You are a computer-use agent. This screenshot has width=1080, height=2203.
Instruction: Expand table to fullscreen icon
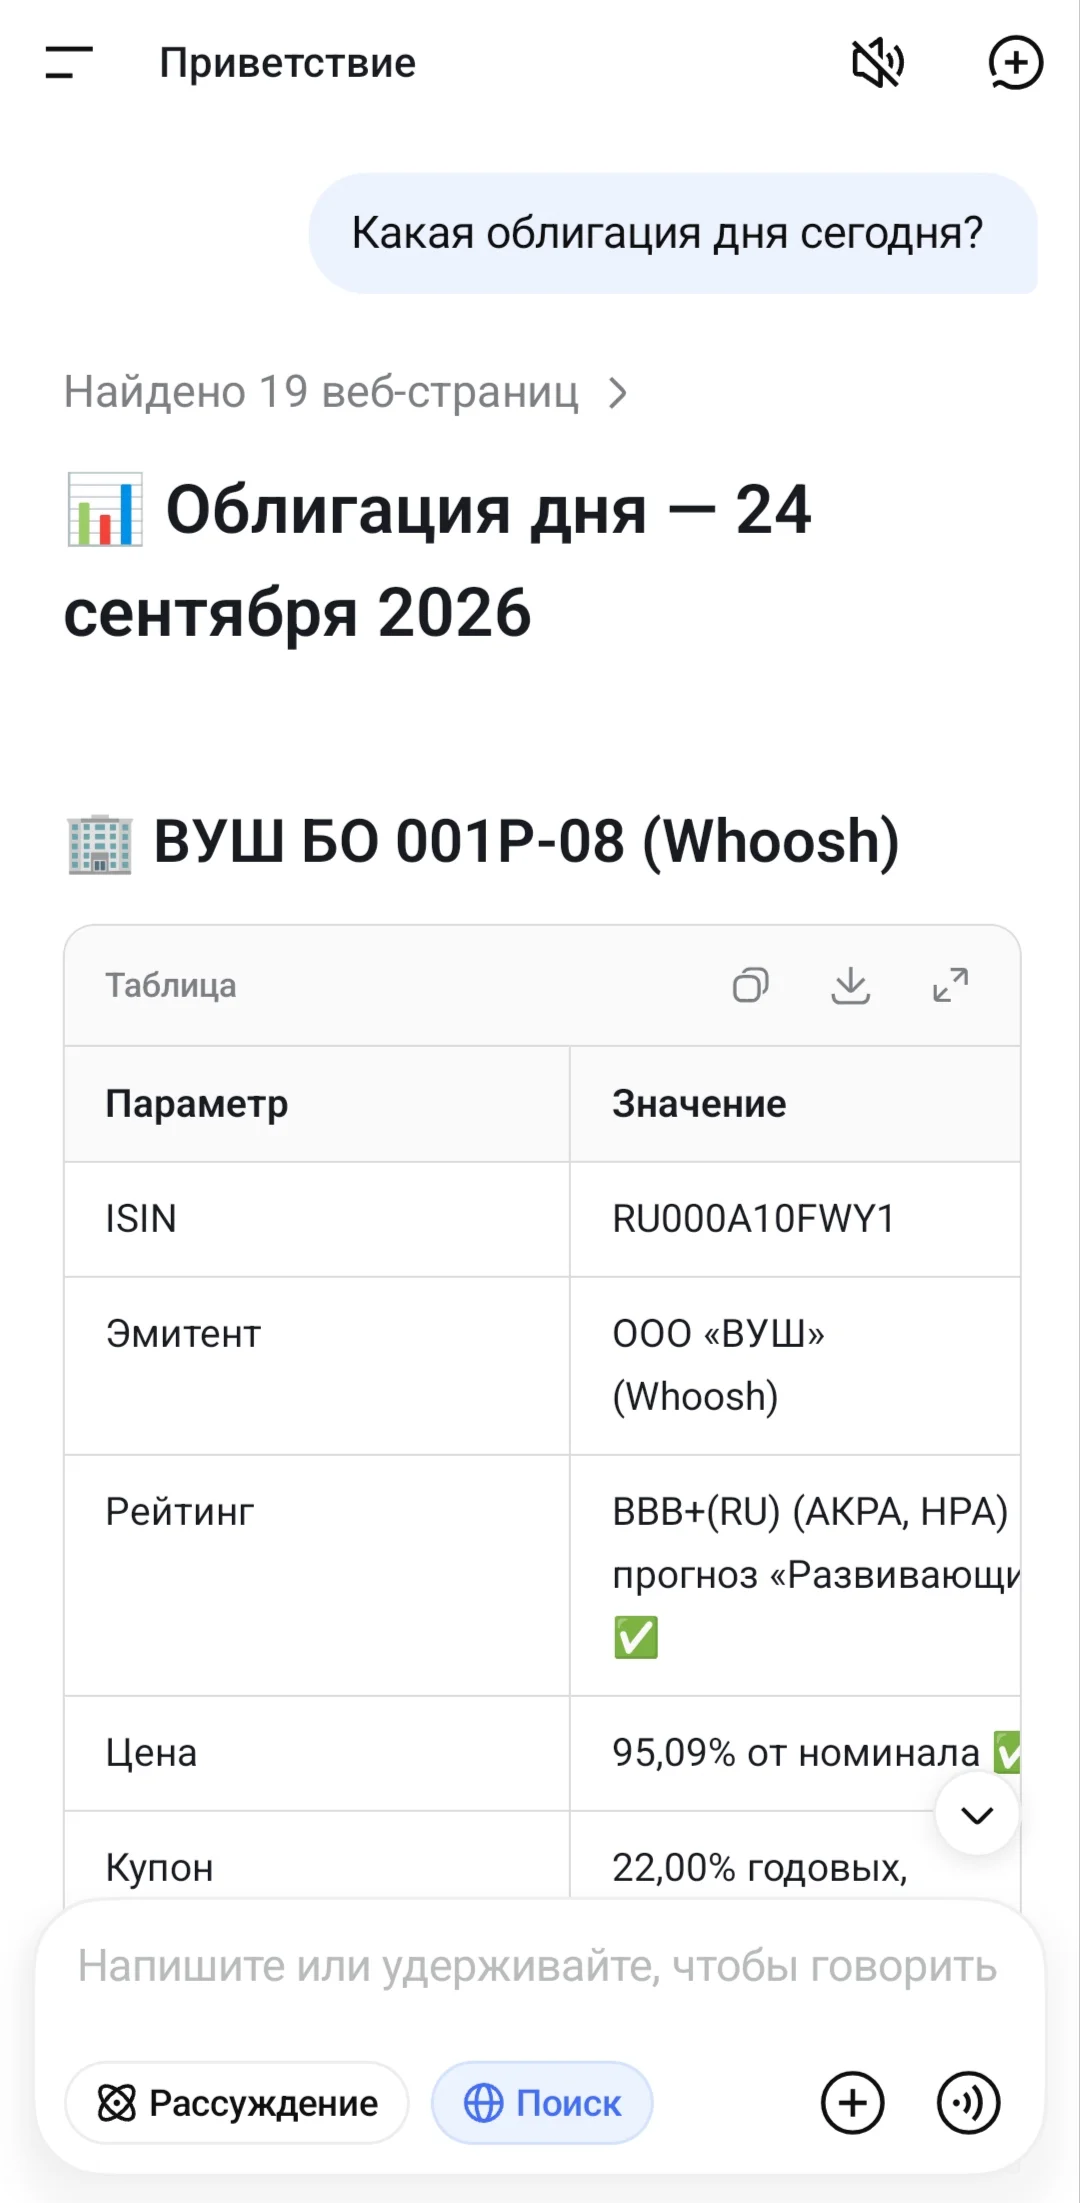click(950, 985)
